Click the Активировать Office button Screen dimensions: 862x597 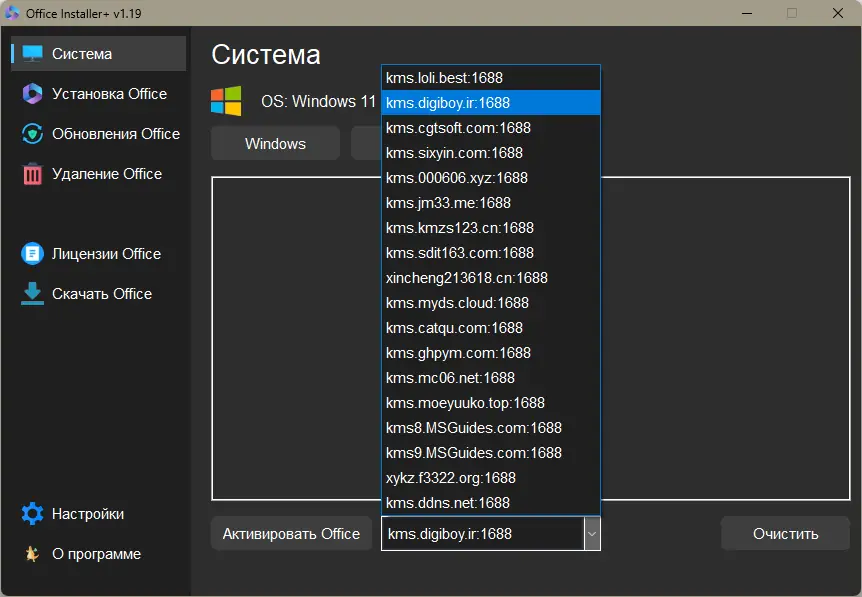tap(291, 533)
